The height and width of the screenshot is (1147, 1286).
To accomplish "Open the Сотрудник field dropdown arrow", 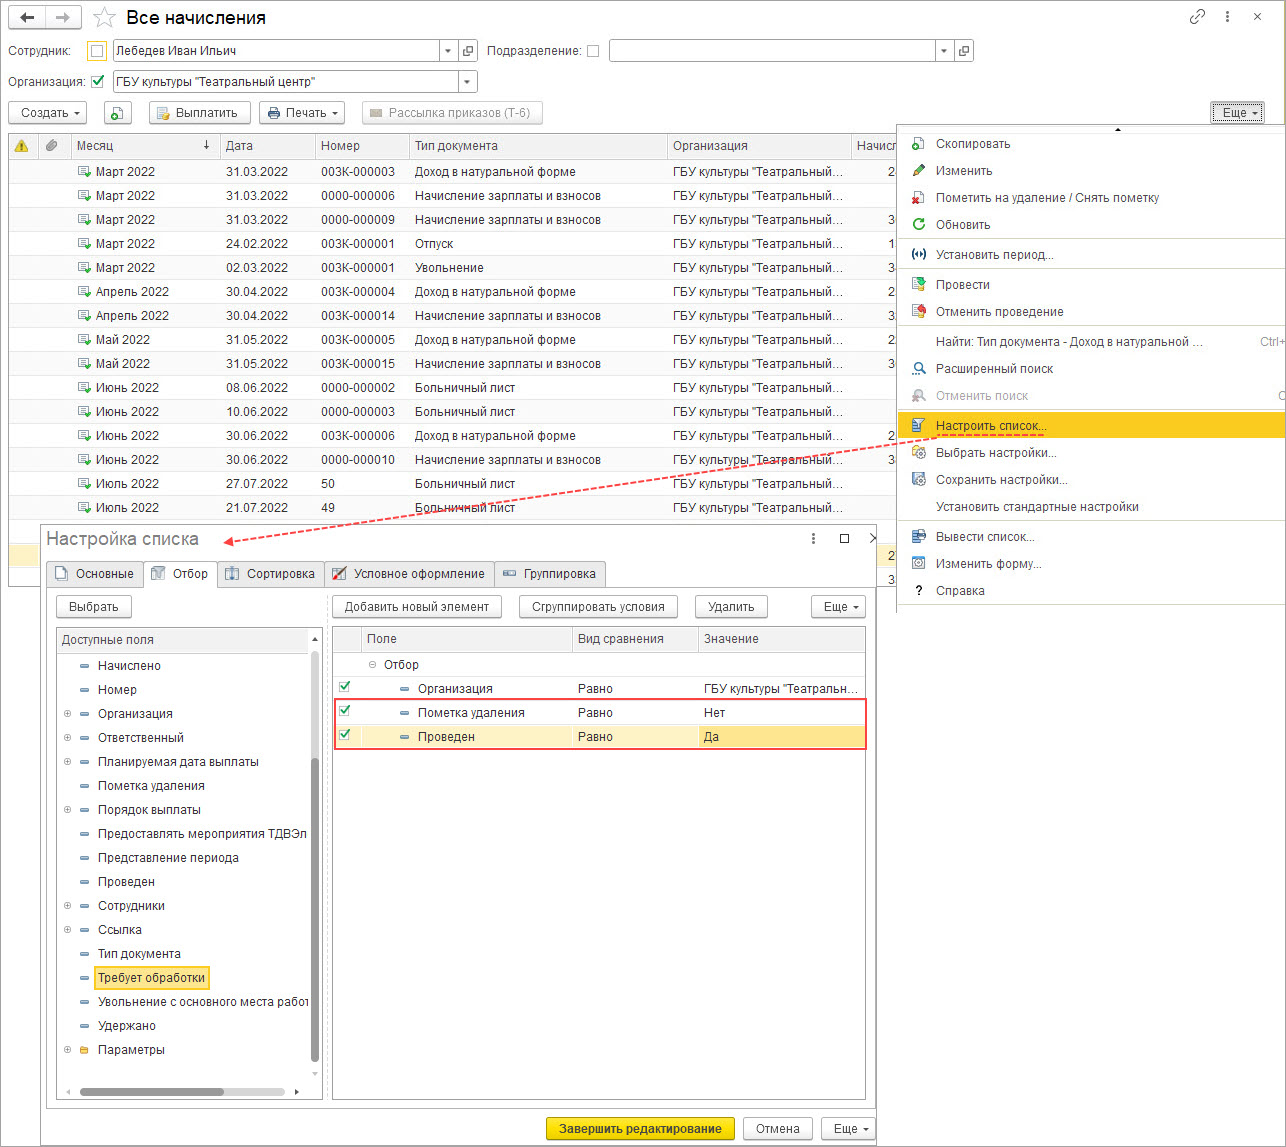I will pyautogui.click(x=448, y=51).
